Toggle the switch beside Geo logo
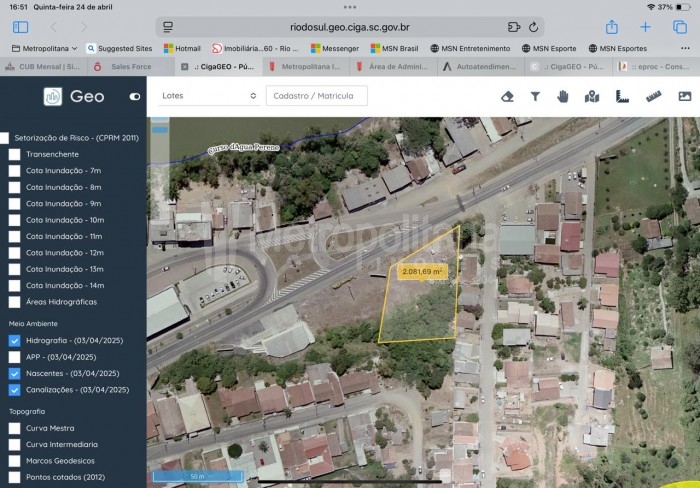The image size is (700, 488). 135,97
